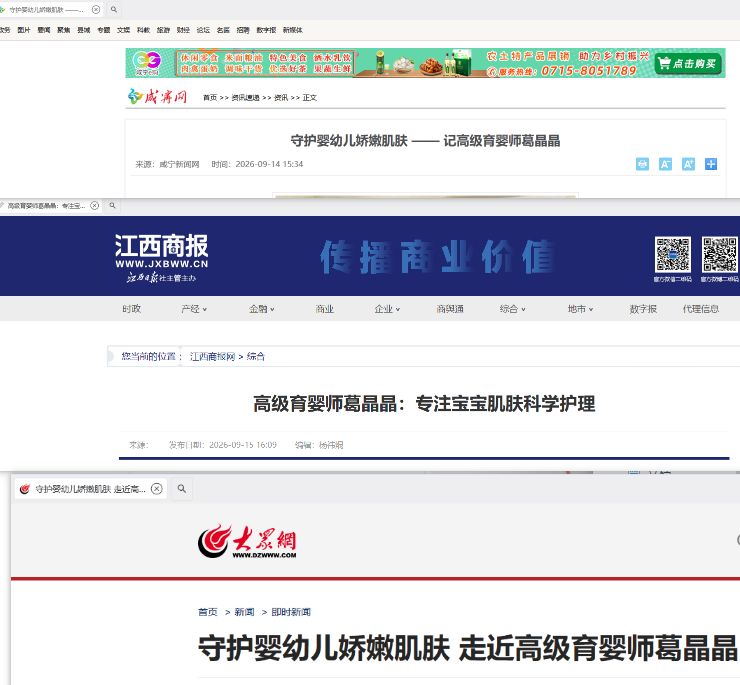
Task: Open 科教 in Xianning top navigation
Action: coord(143,30)
